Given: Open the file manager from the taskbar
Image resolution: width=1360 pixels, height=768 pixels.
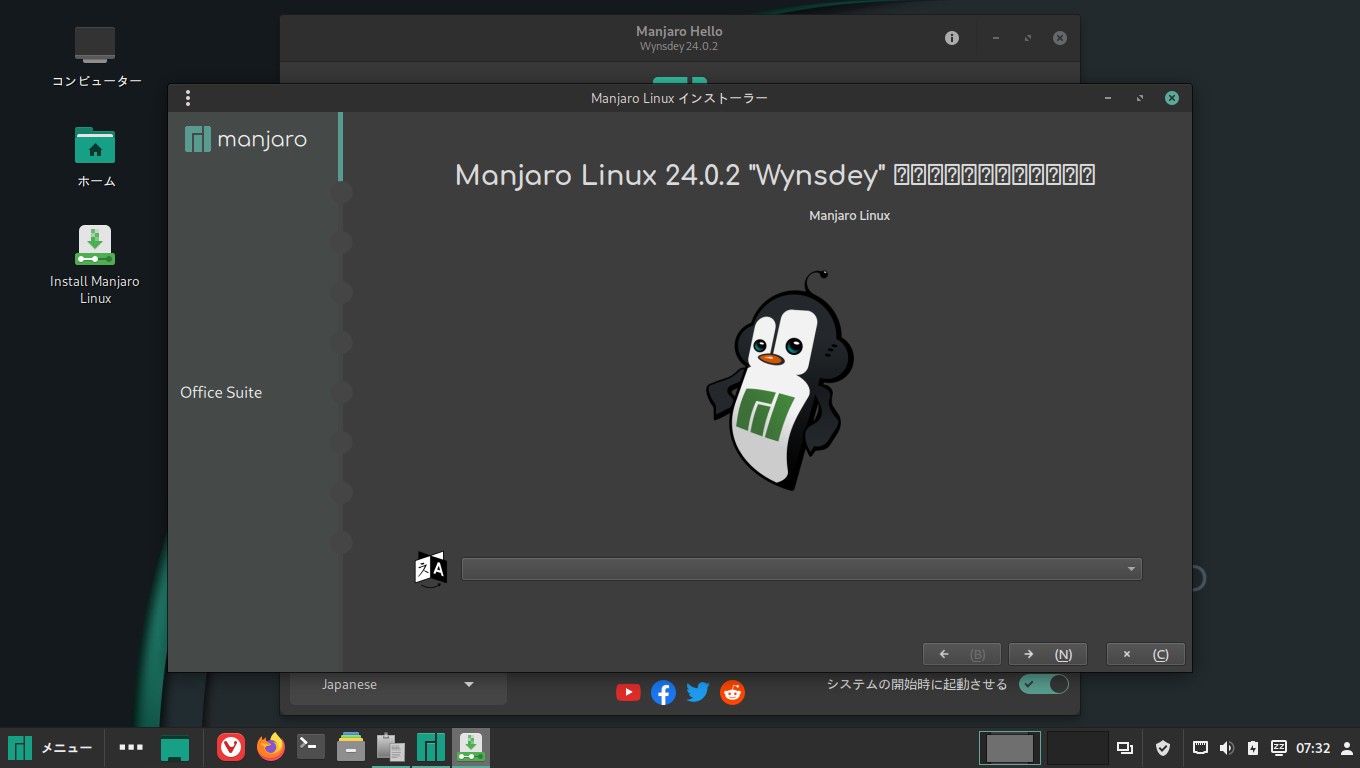Looking at the screenshot, I should [351, 747].
